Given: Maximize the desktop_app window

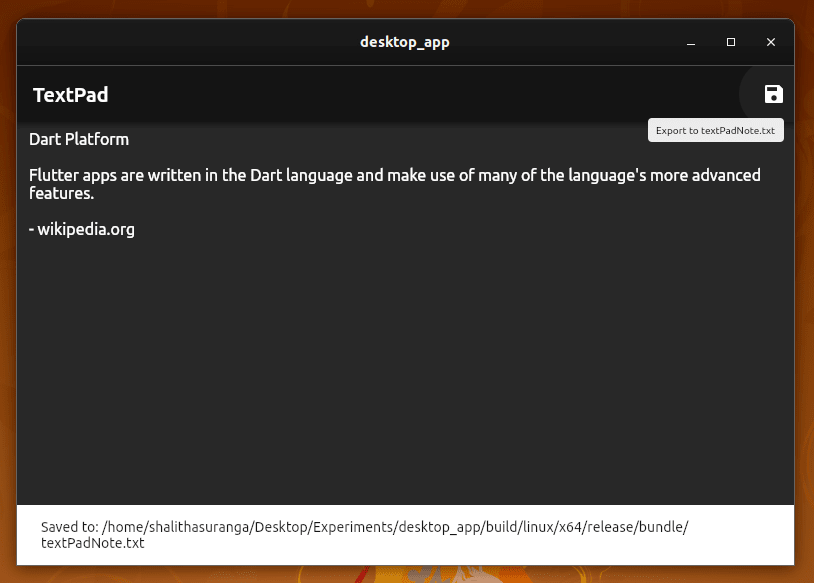Looking at the screenshot, I should click(731, 42).
